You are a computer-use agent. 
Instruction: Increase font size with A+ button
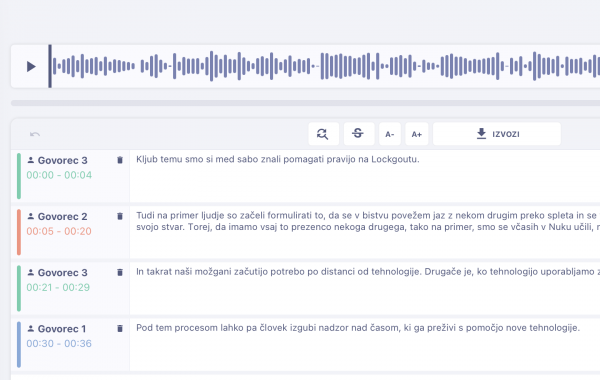pos(417,134)
